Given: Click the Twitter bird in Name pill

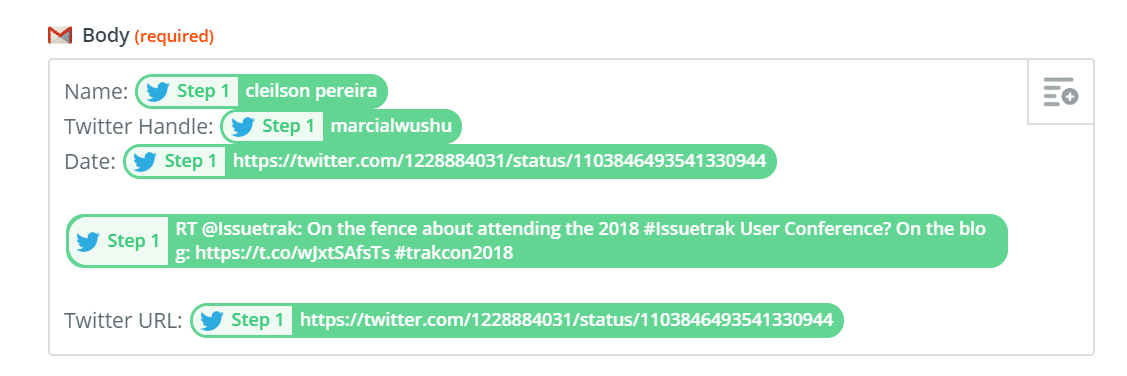Looking at the screenshot, I should tap(157, 91).
